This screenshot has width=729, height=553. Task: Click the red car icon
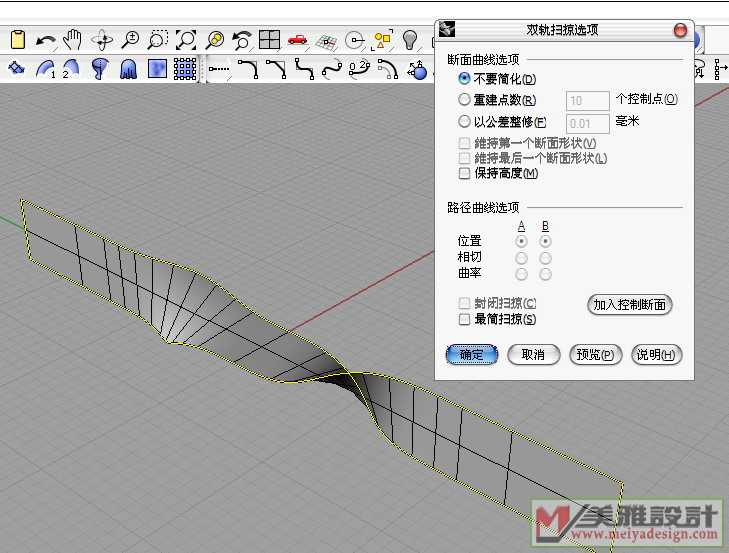pyautogui.click(x=298, y=40)
